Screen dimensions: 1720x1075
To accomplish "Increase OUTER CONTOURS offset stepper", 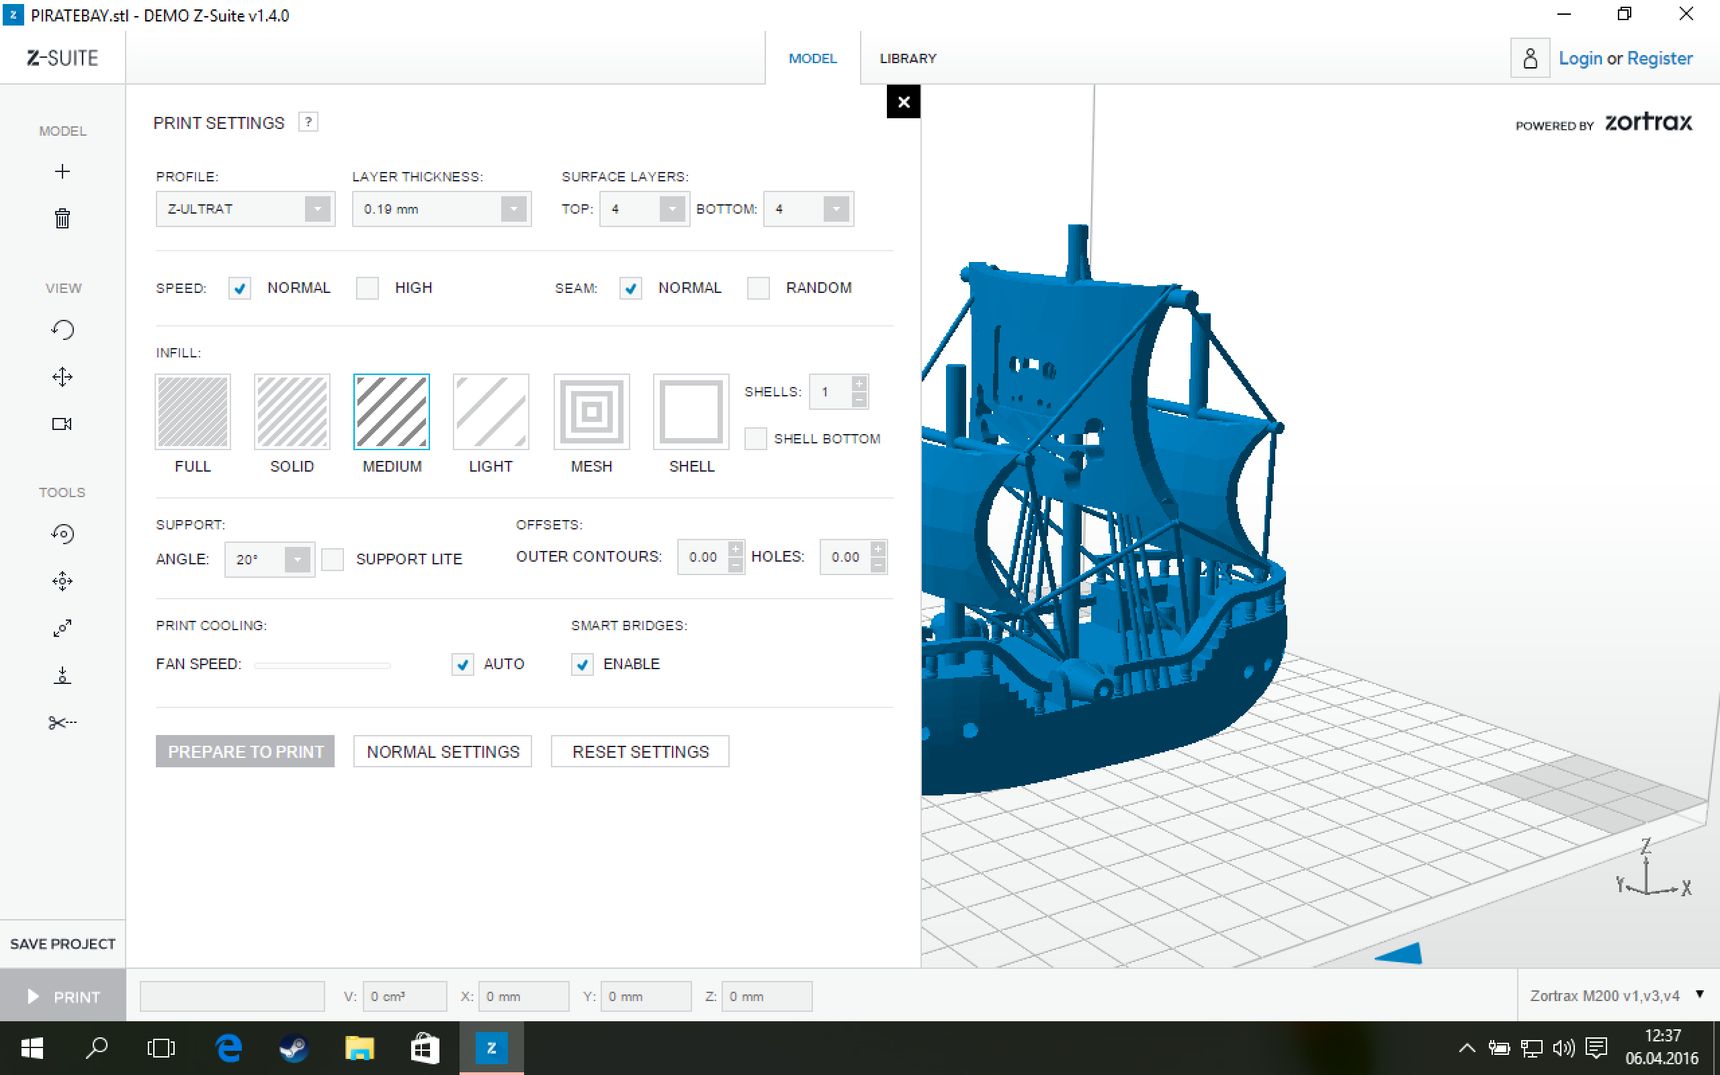I will tap(736, 549).
